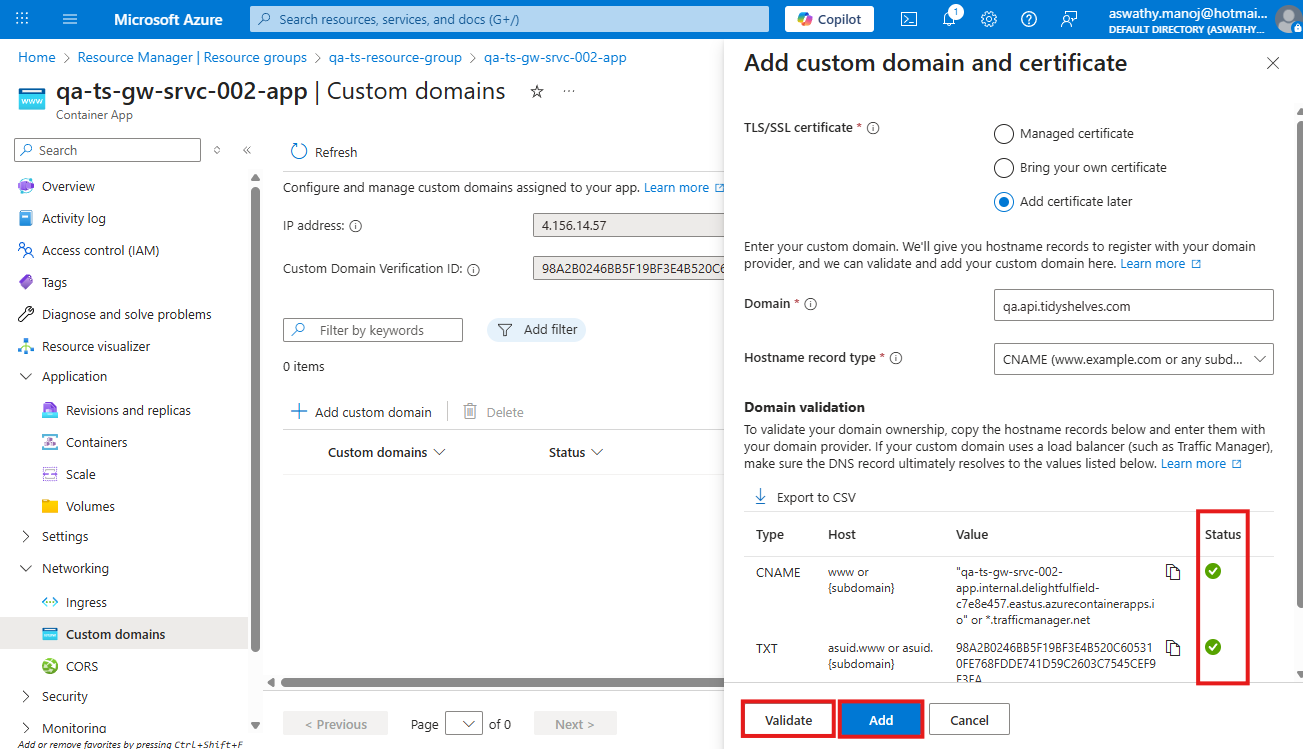Click the info icon beside Domain label
The image size is (1303, 749).
(811, 304)
